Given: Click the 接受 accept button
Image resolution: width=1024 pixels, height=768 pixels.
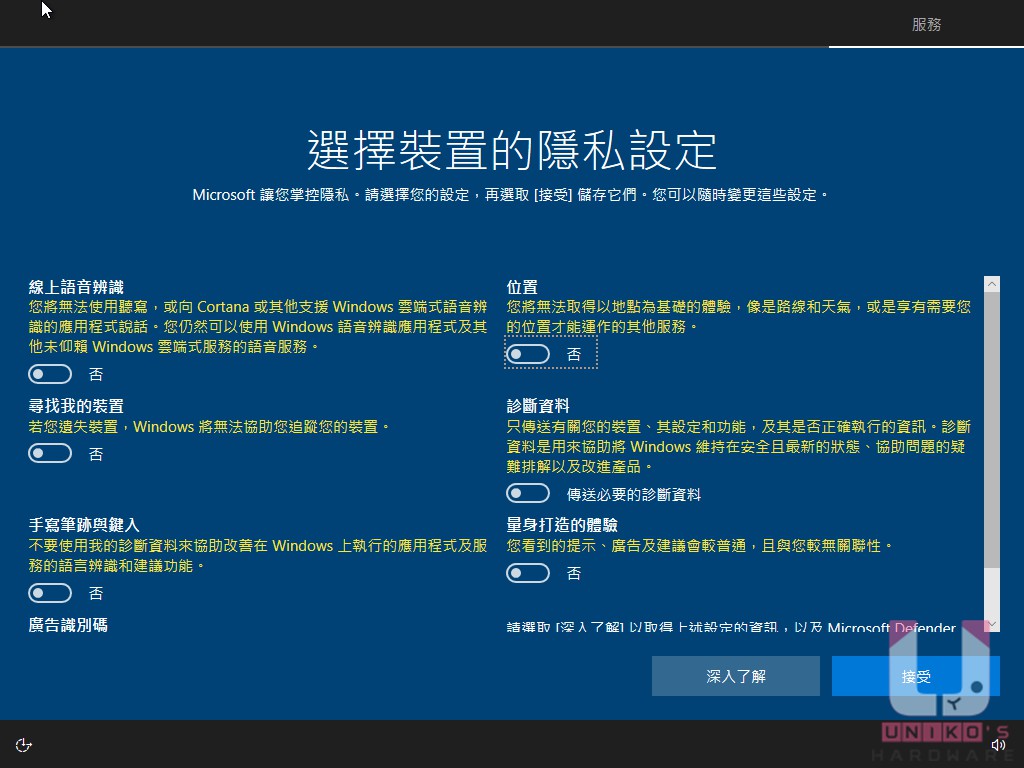Looking at the screenshot, I should [x=916, y=676].
